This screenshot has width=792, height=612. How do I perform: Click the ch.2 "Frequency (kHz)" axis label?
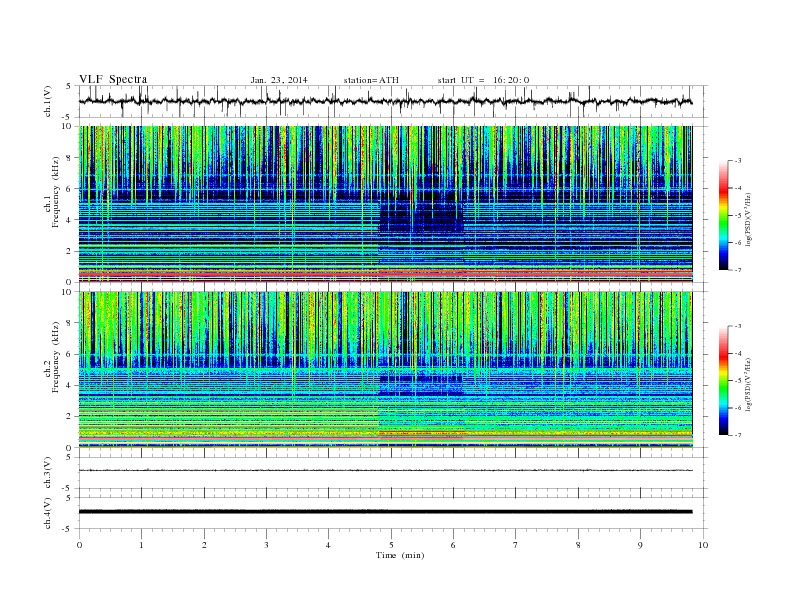tap(56, 356)
